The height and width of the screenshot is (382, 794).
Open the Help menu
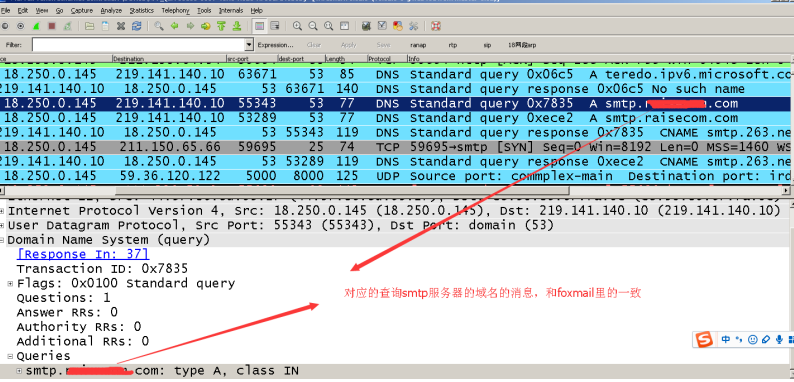(x=257, y=10)
